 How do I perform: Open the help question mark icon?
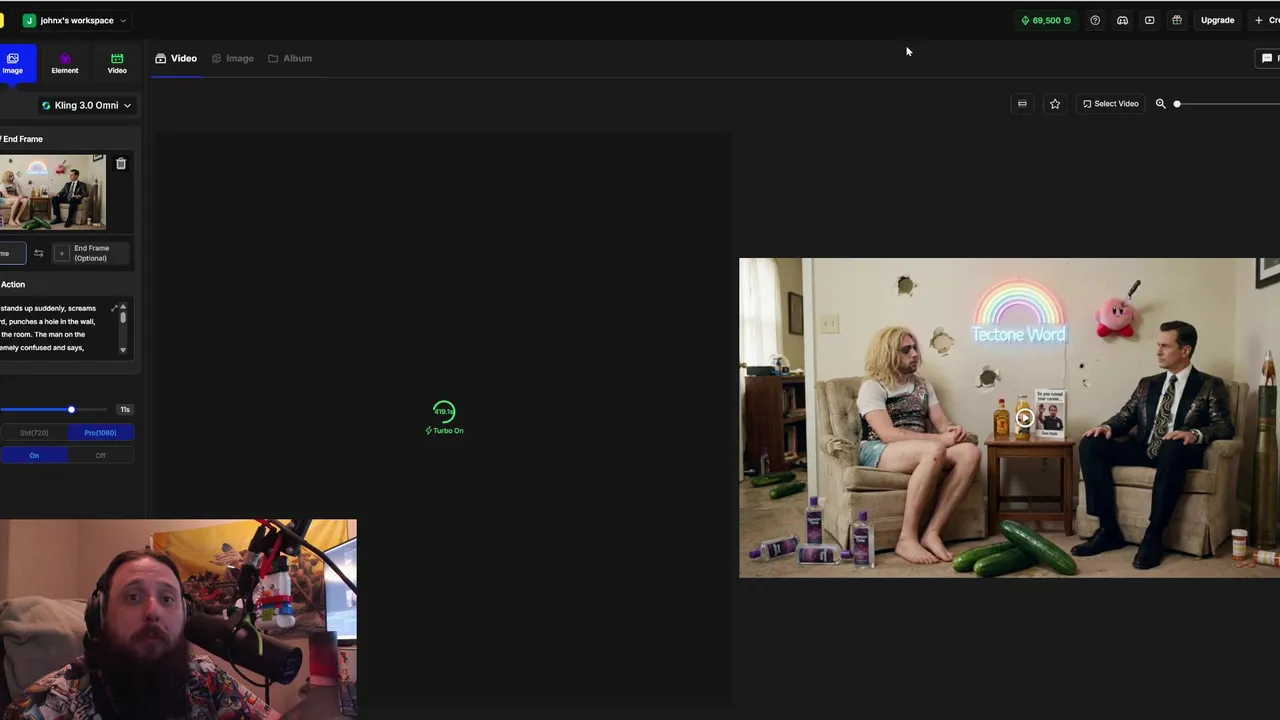[x=1095, y=20]
